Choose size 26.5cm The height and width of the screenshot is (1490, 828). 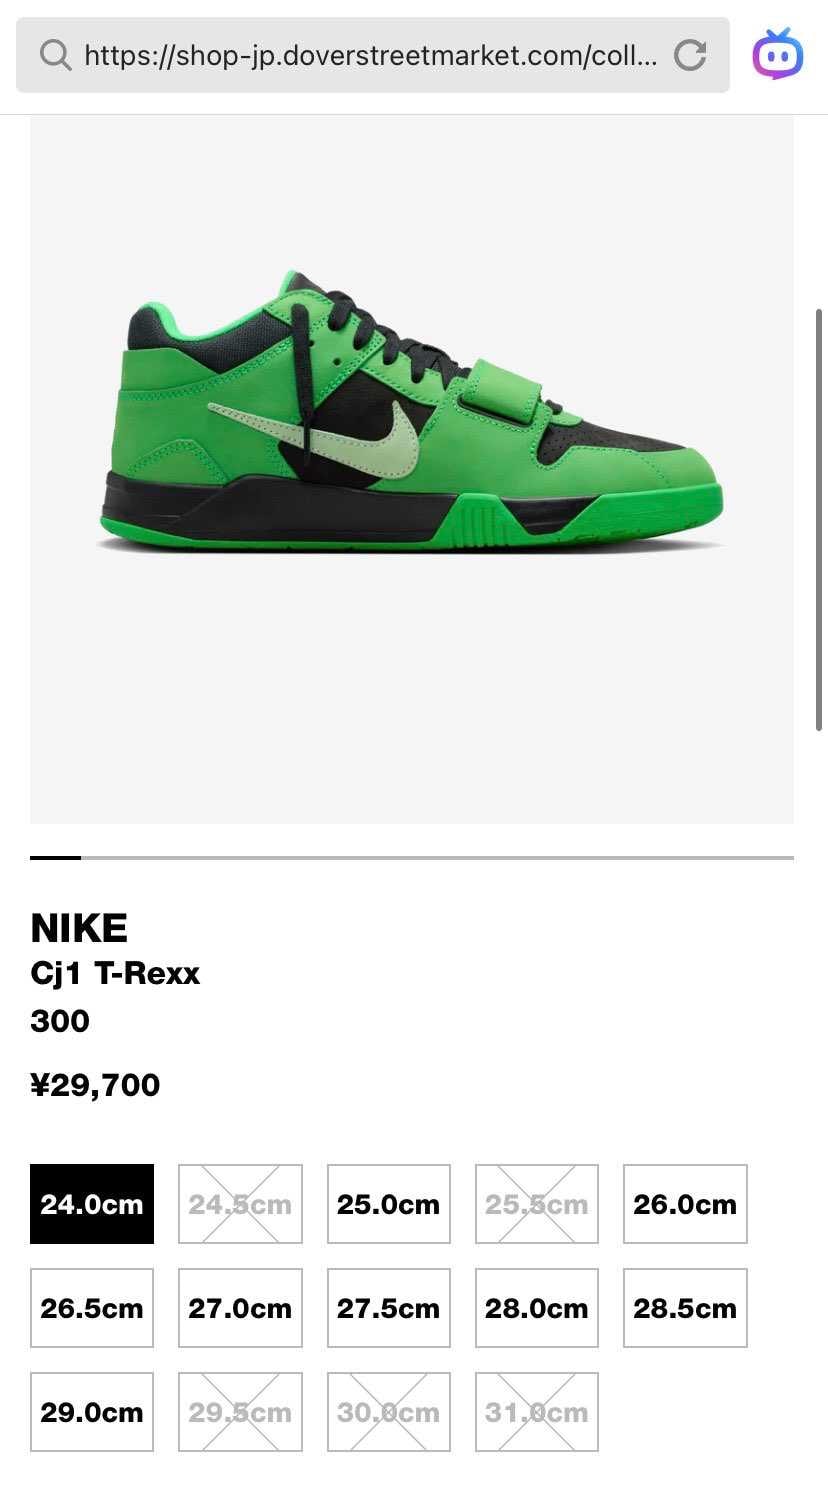[92, 1308]
